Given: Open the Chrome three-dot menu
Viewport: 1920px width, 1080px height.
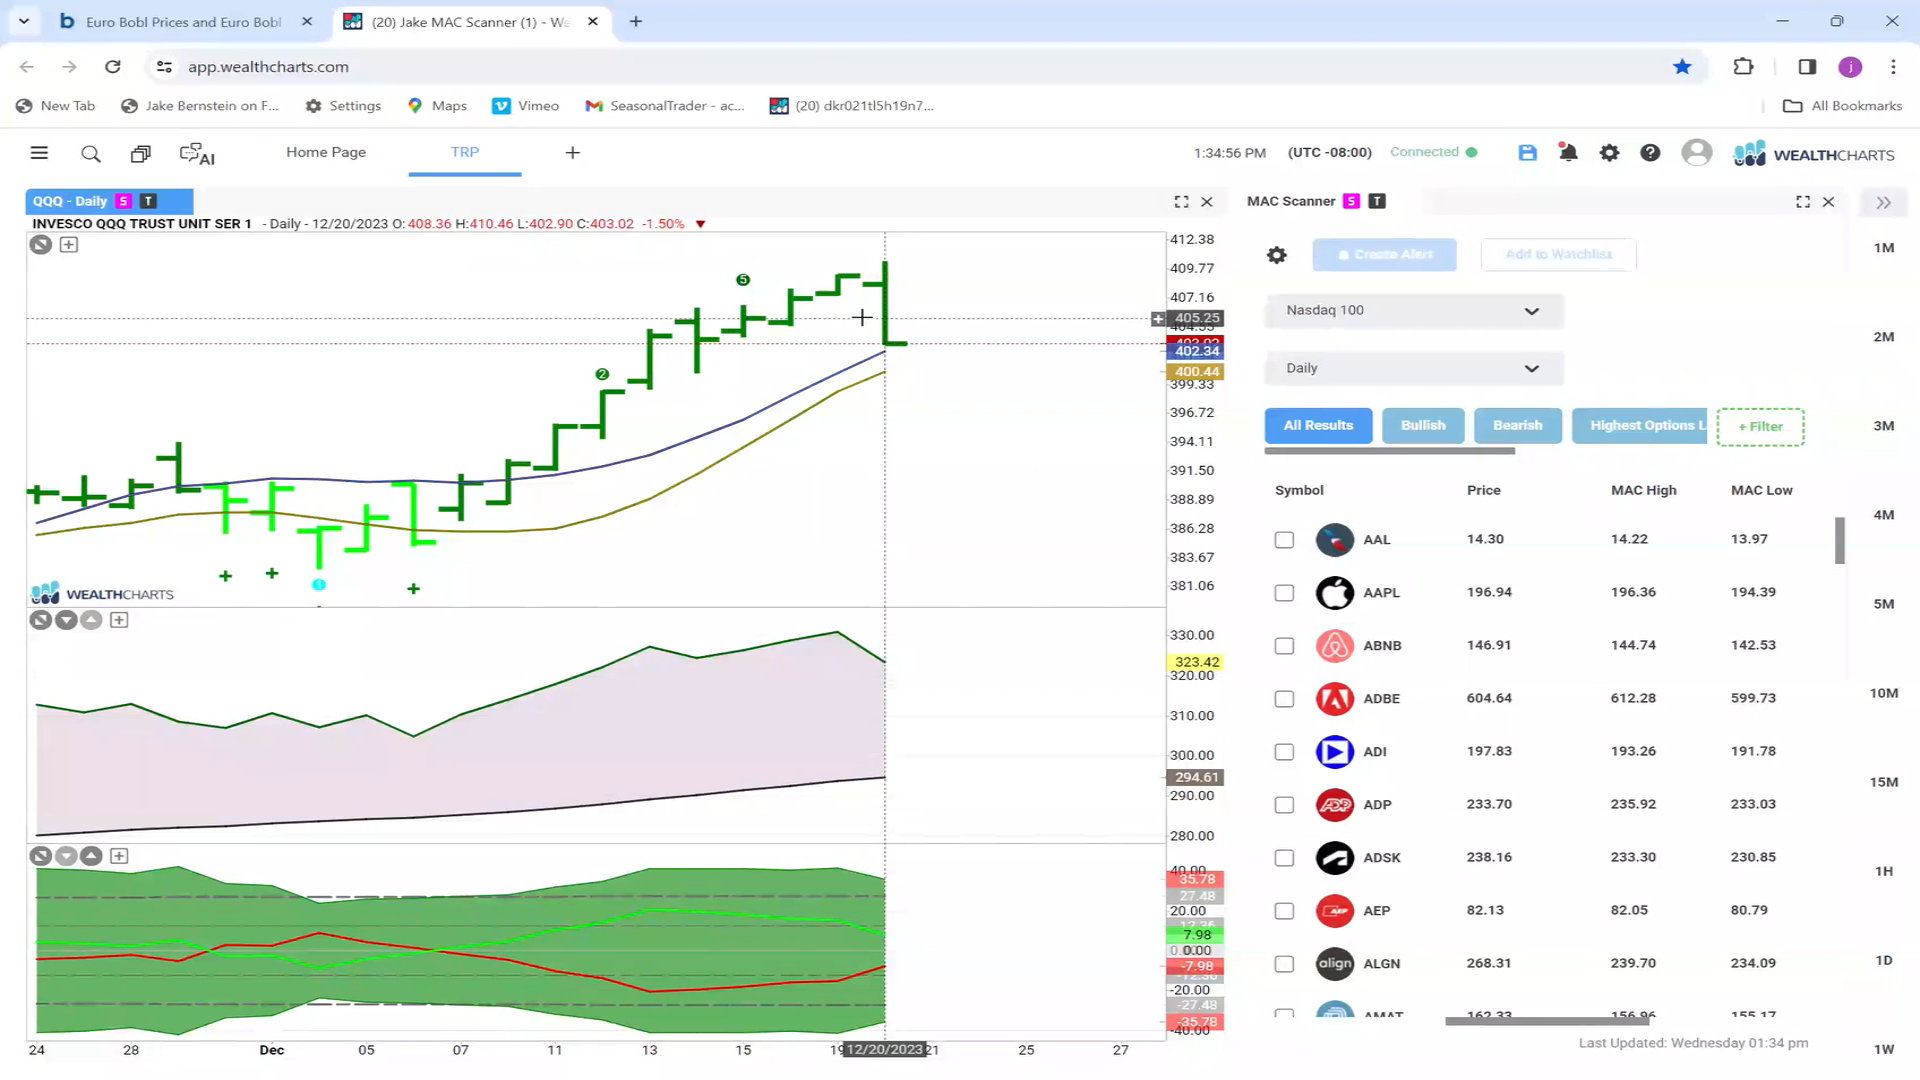Looking at the screenshot, I should point(1893,67).
